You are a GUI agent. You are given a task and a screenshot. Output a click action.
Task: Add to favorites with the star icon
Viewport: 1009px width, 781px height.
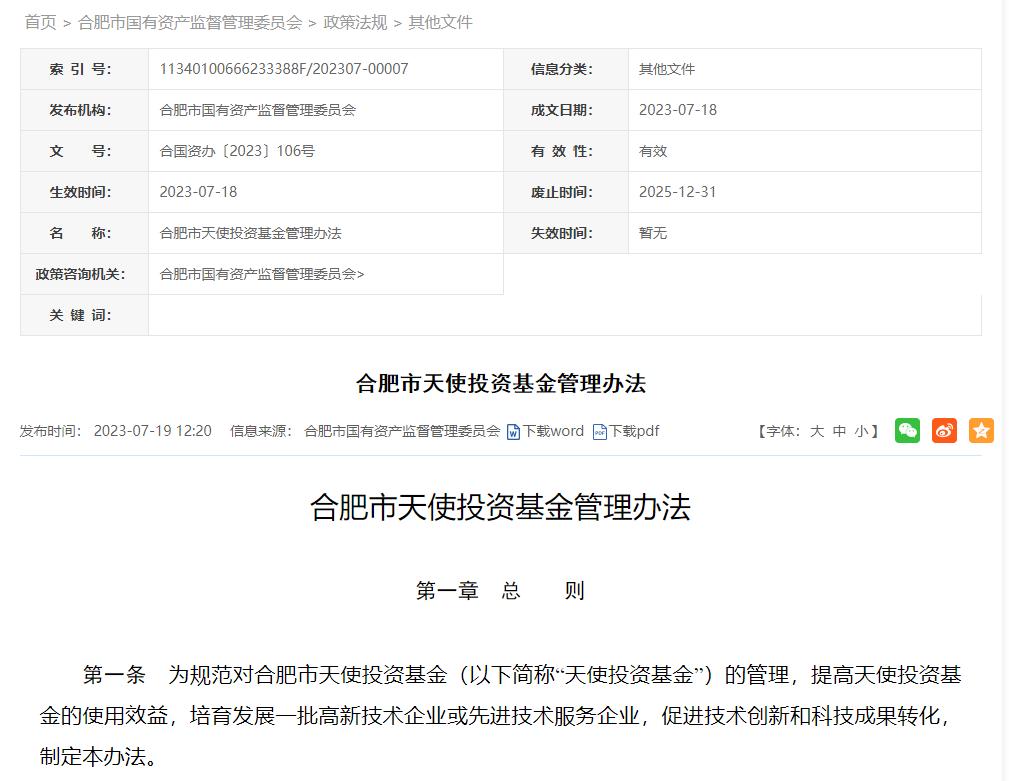[981, 431]
